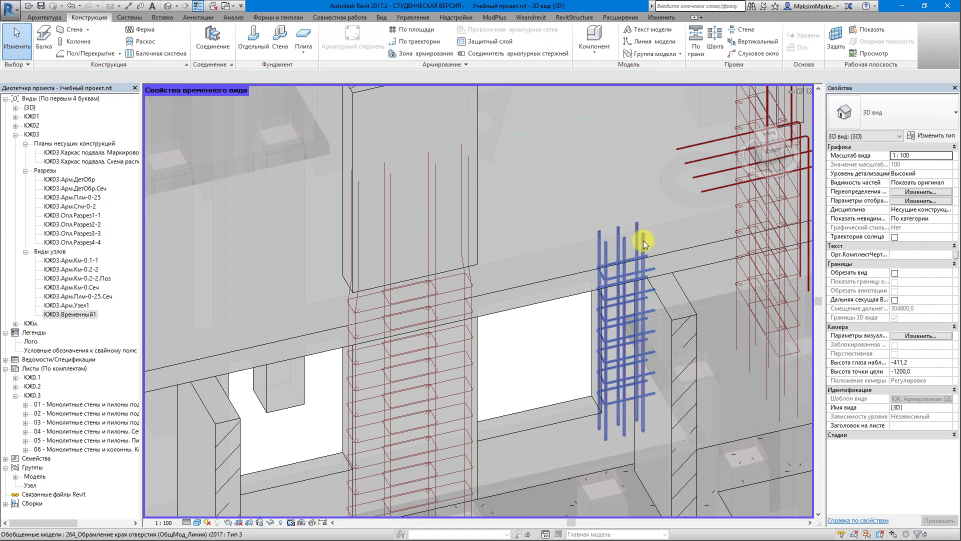Select the По грани opening tool
Image resolution: width=961 pixels, height=541 pixels.
pyautogui.click(x=695, y=38)
